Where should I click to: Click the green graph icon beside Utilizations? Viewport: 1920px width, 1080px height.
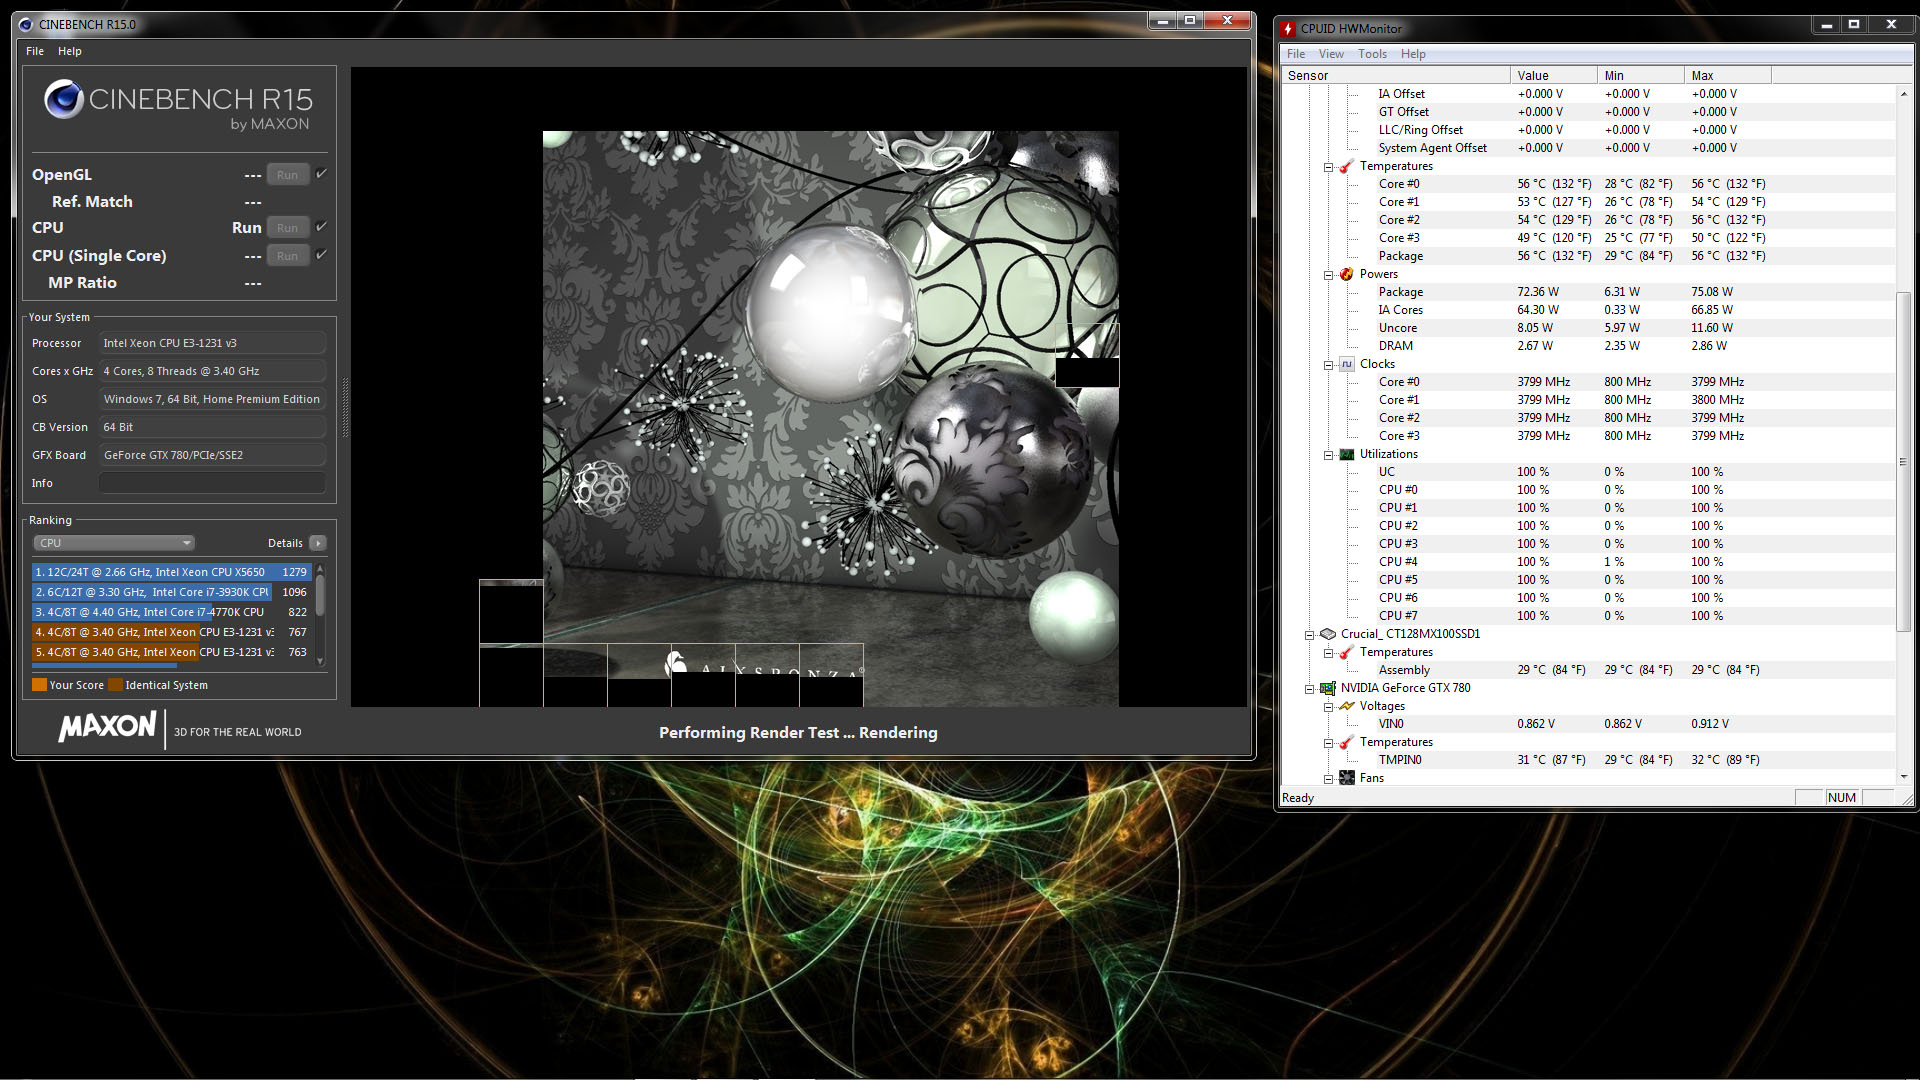click(x=1346, y=454)
